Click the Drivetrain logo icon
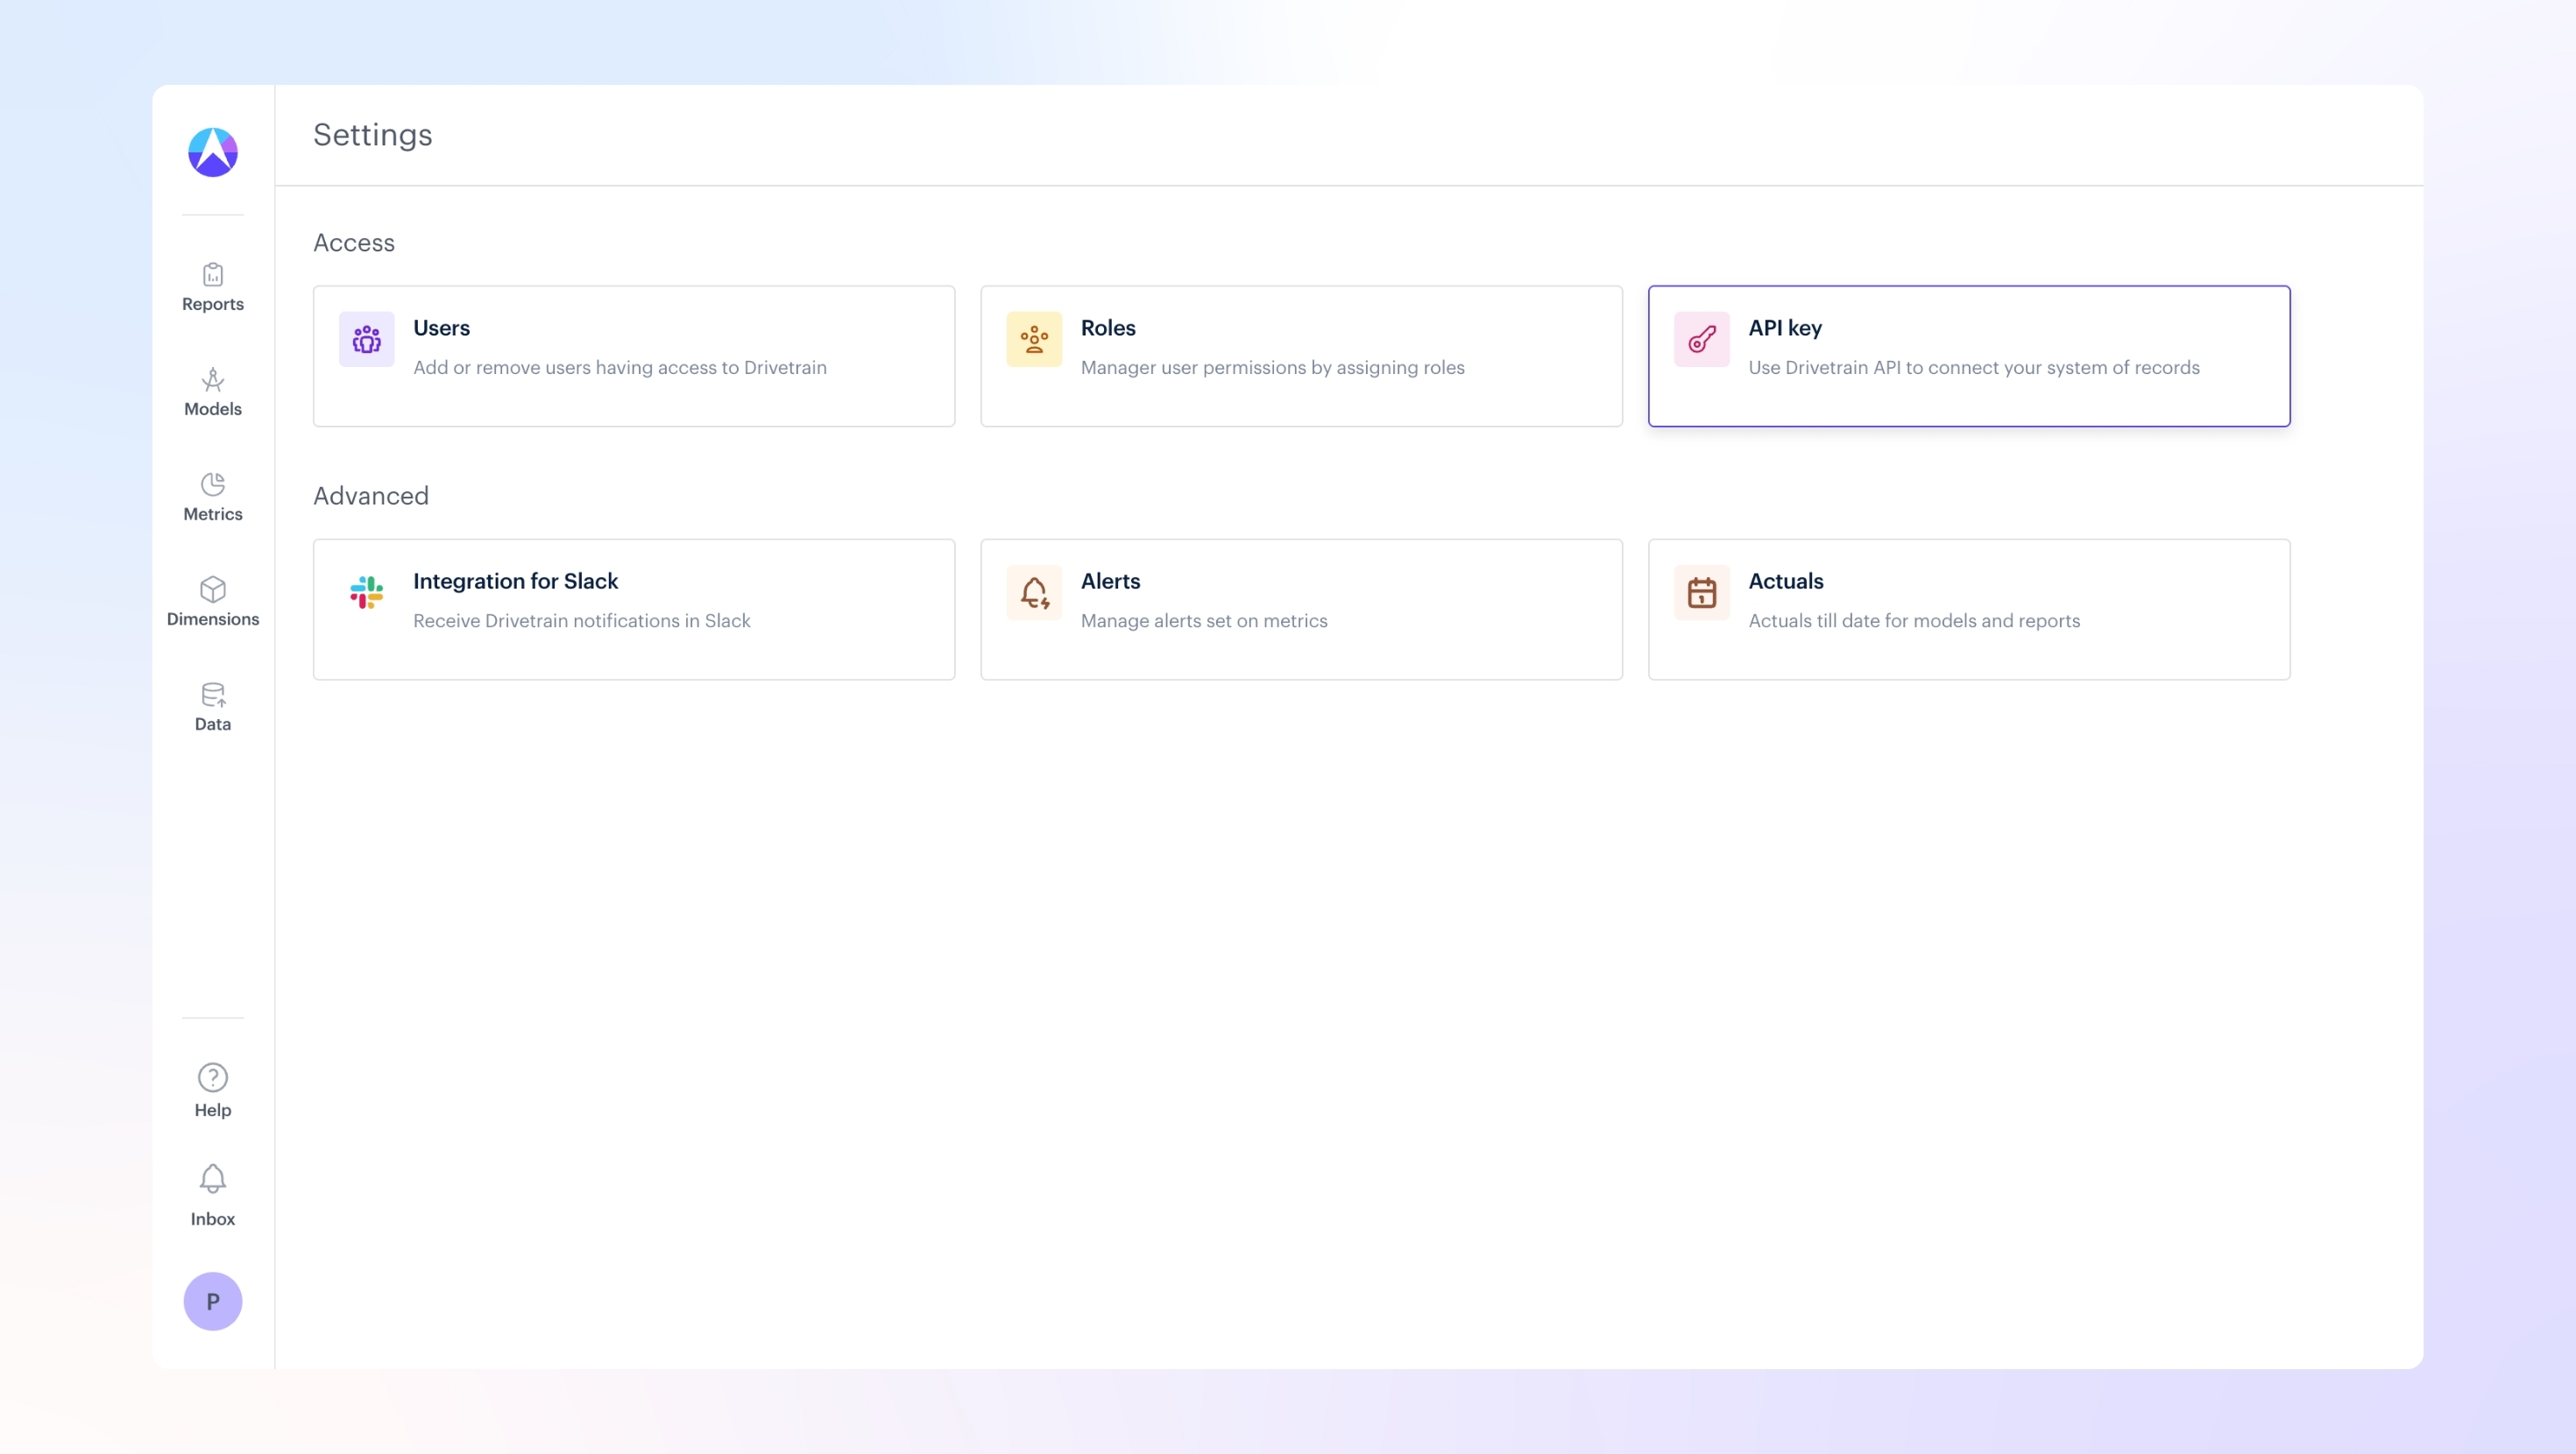The width and height of the screenshot is (2576, 1454). tap(213, 152)
